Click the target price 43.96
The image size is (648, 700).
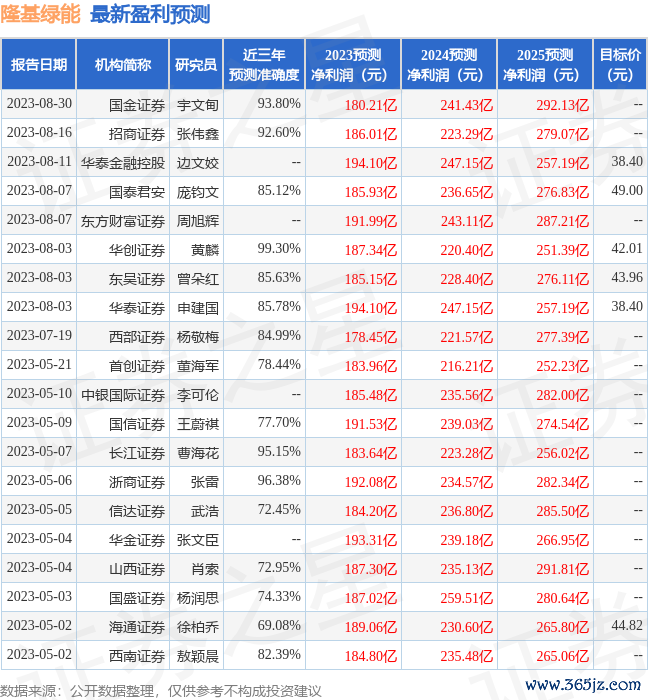(627, 278)
